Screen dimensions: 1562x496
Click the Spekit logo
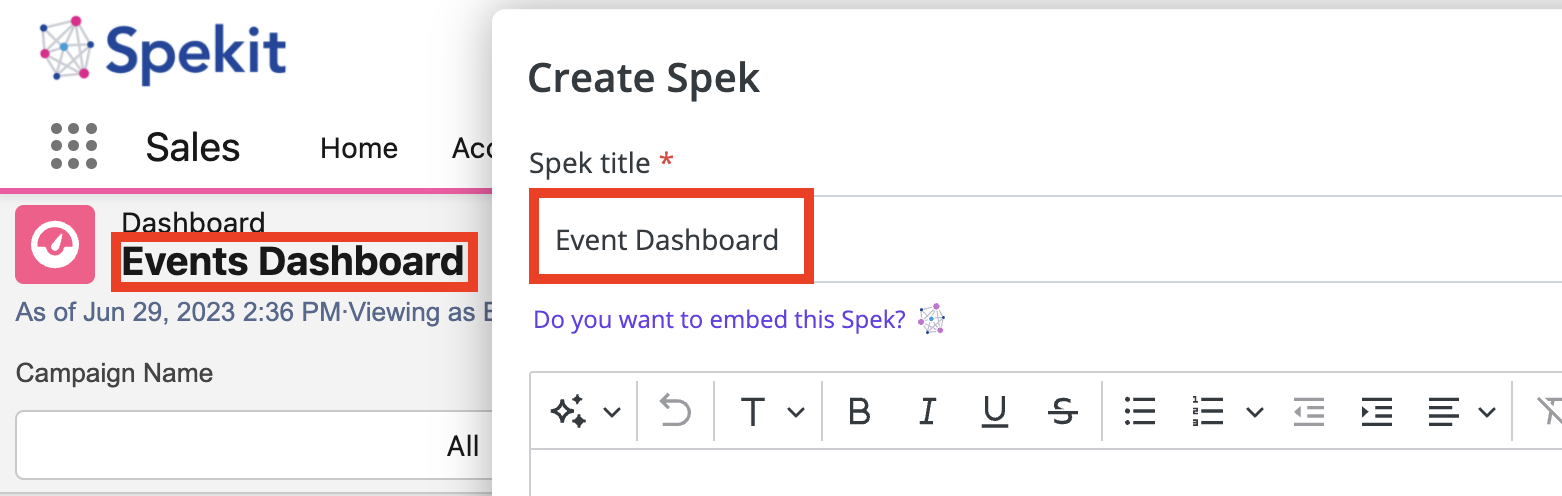[163, 48]
